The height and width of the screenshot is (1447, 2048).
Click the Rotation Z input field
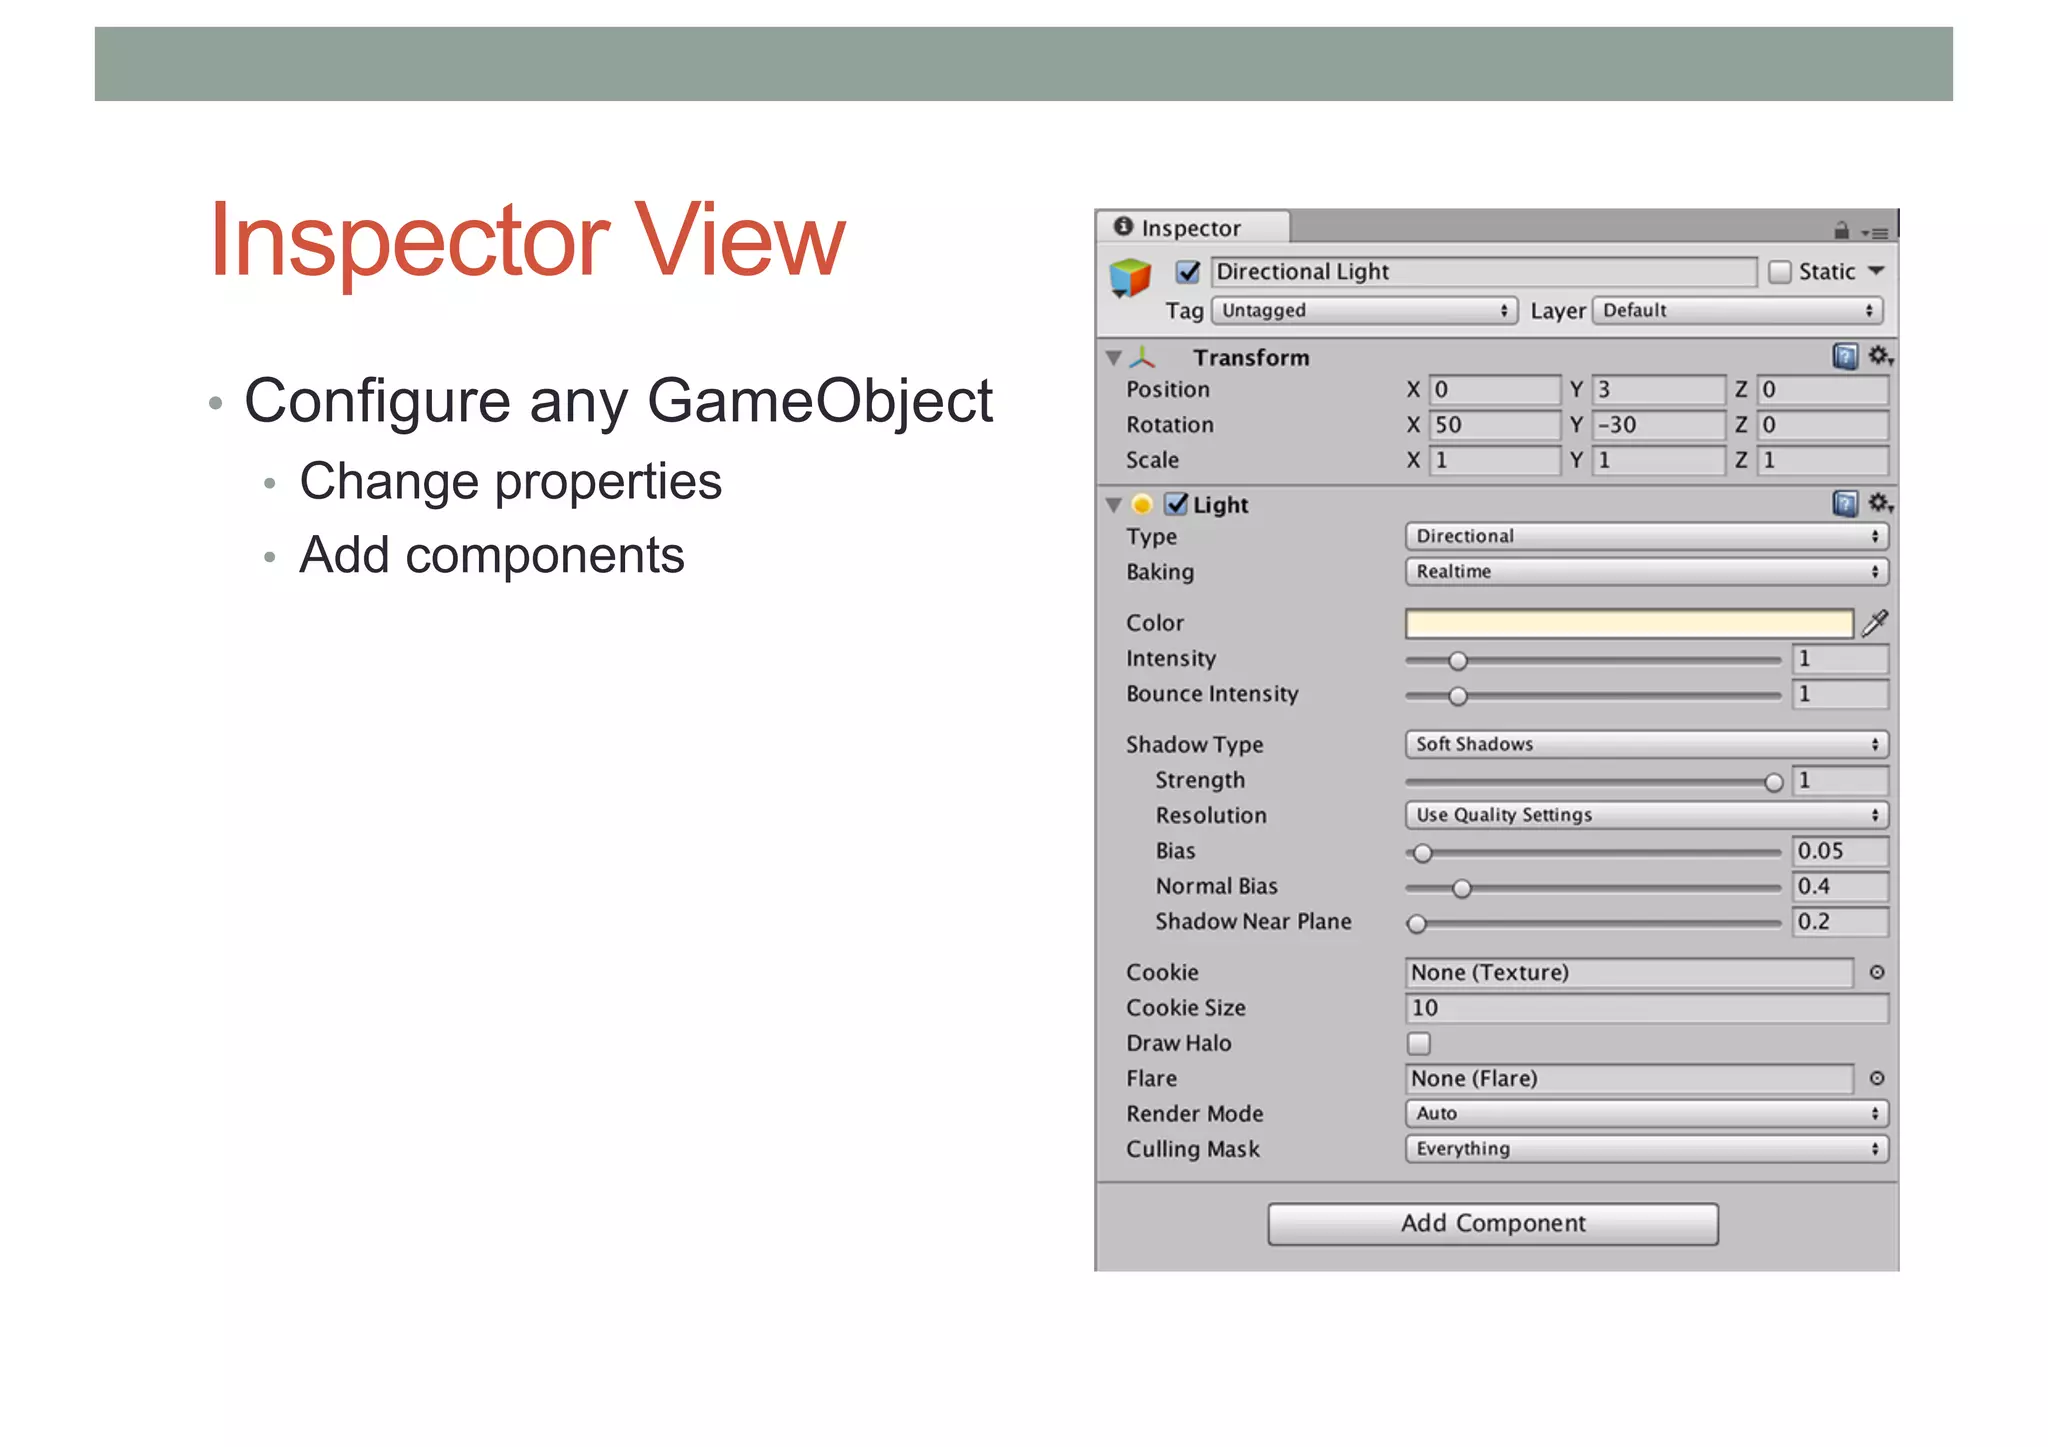tap(1823, 425)
